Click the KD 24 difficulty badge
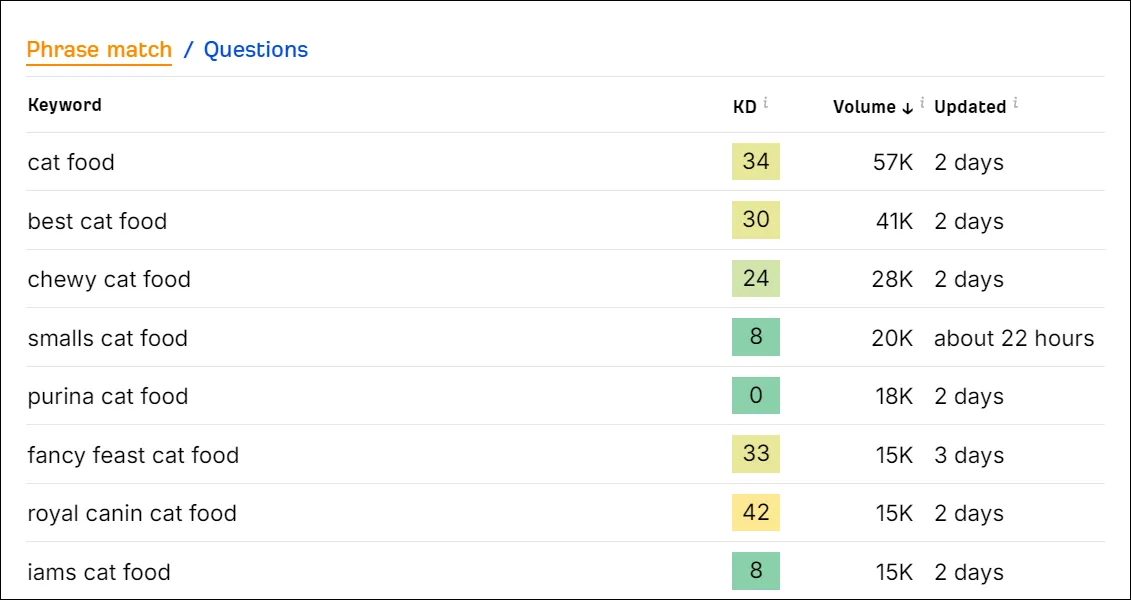Viewport: 1131px width, 600px height. (756, 278)
